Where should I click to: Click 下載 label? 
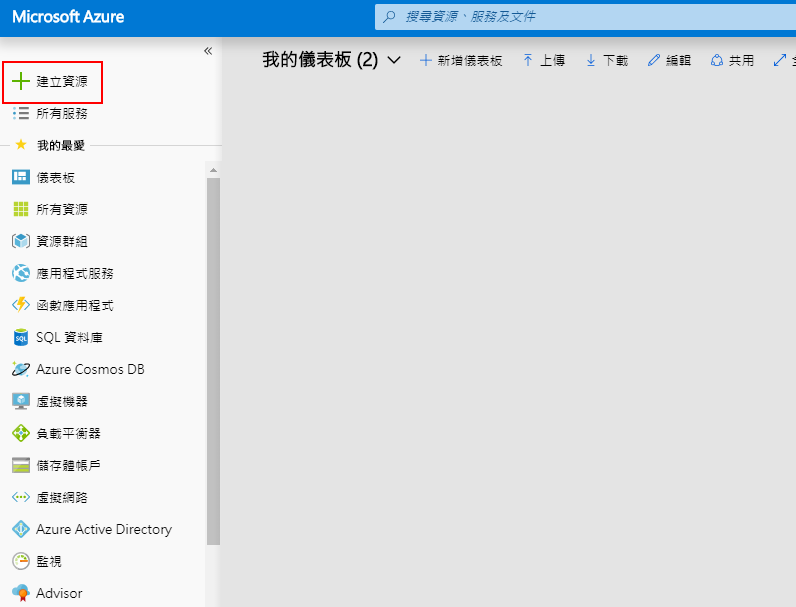615,60
